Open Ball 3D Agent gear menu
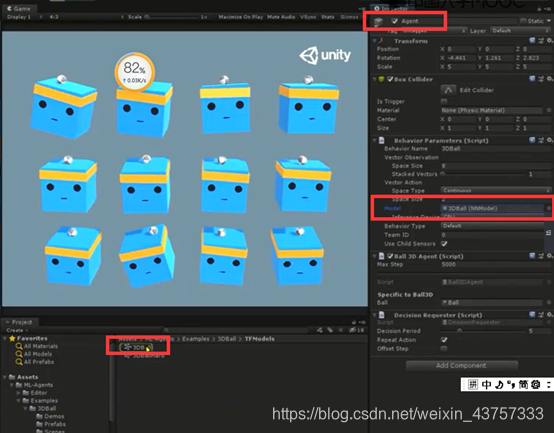Image resolution: width=554 pixels, height=433 pixels. [549, 256]
